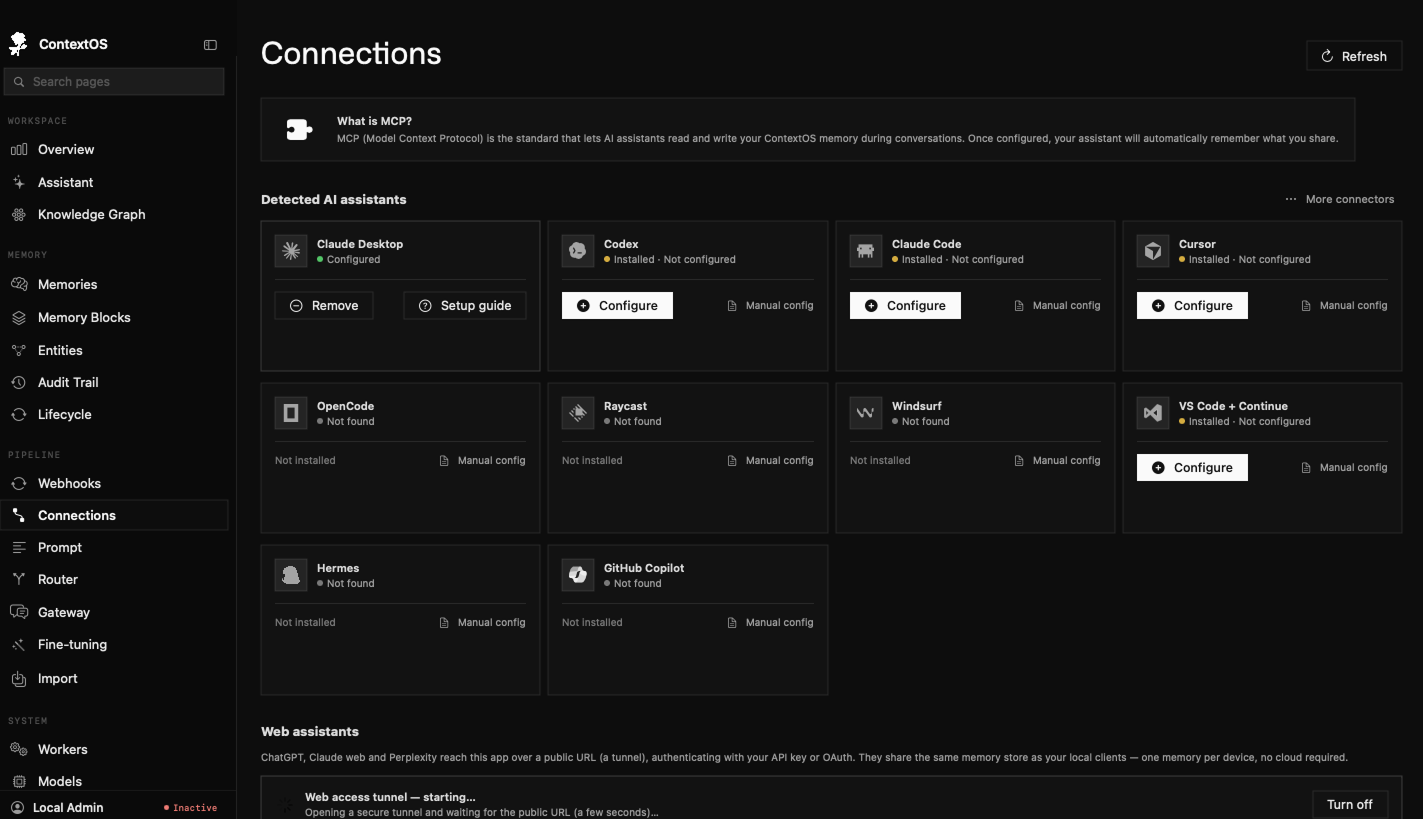
Task: Click the VS Code + Continue icon
Action: pos(1153,413)
